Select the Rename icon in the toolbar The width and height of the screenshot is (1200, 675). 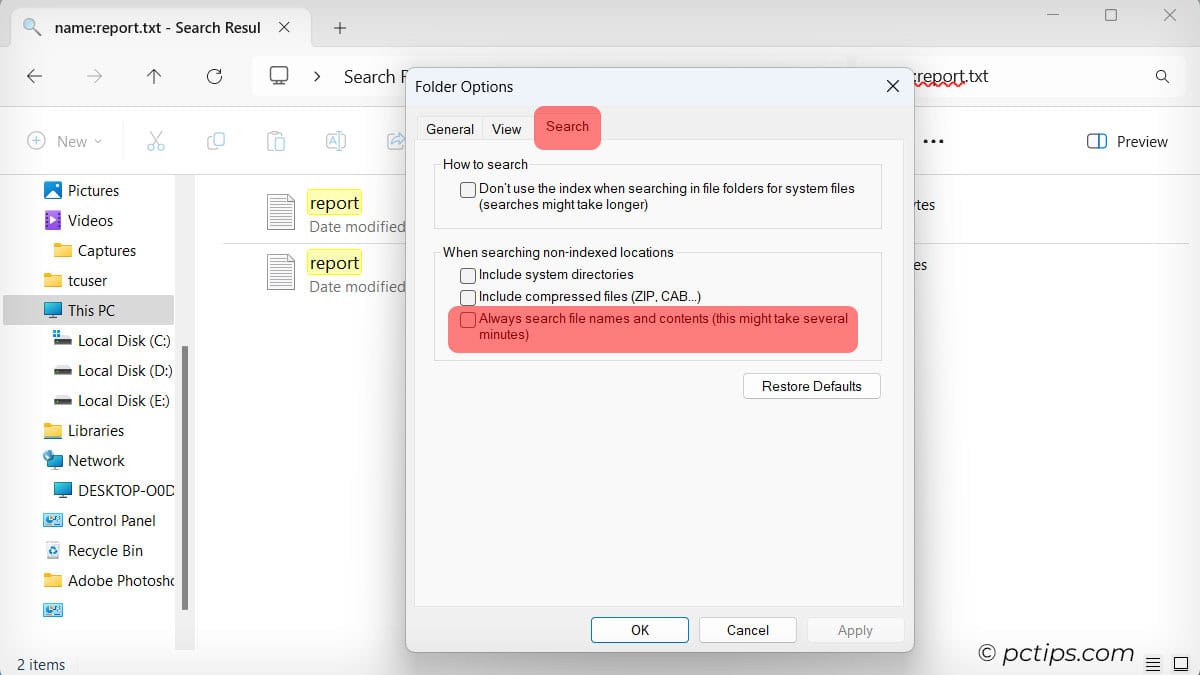click(x=336, y=141)
